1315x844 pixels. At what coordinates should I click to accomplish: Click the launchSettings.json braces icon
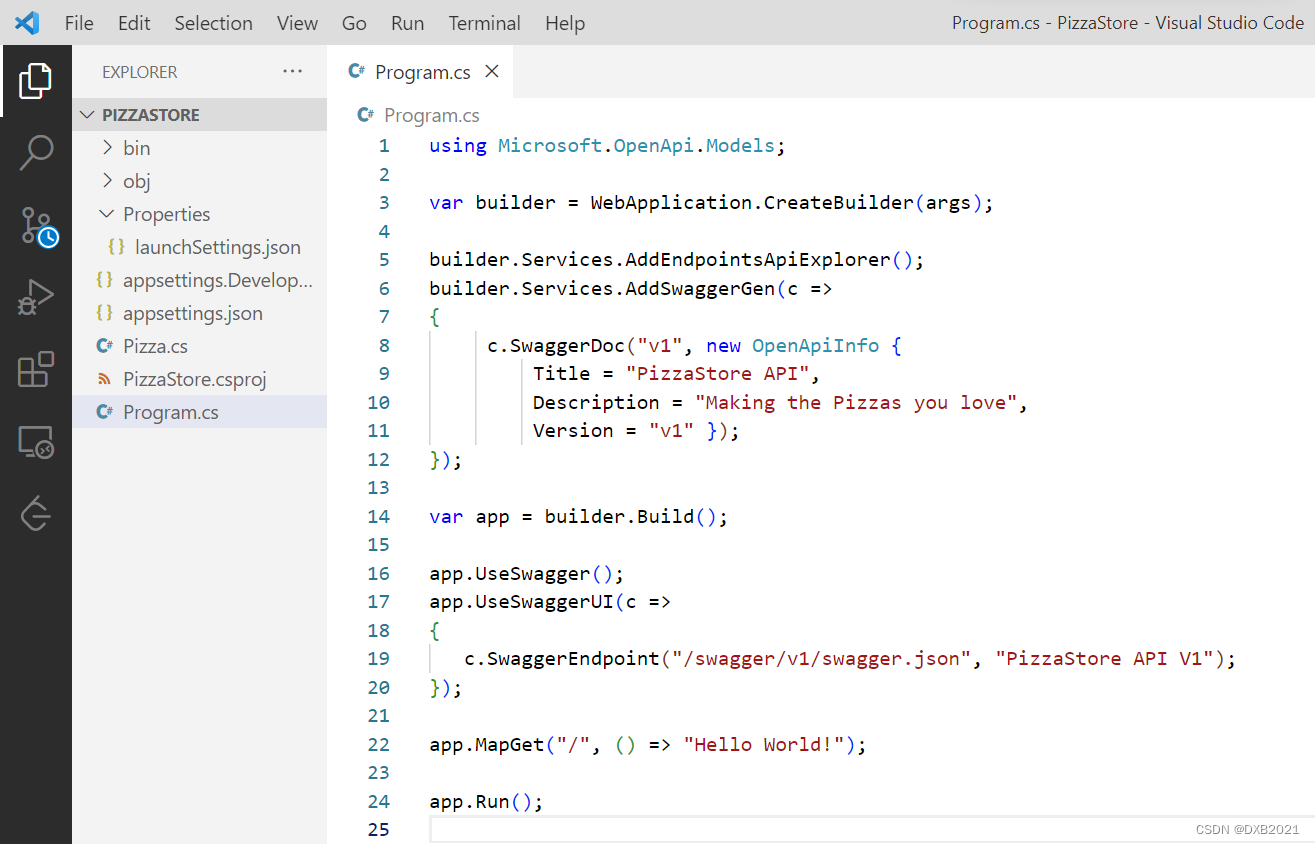pos(116,247)
